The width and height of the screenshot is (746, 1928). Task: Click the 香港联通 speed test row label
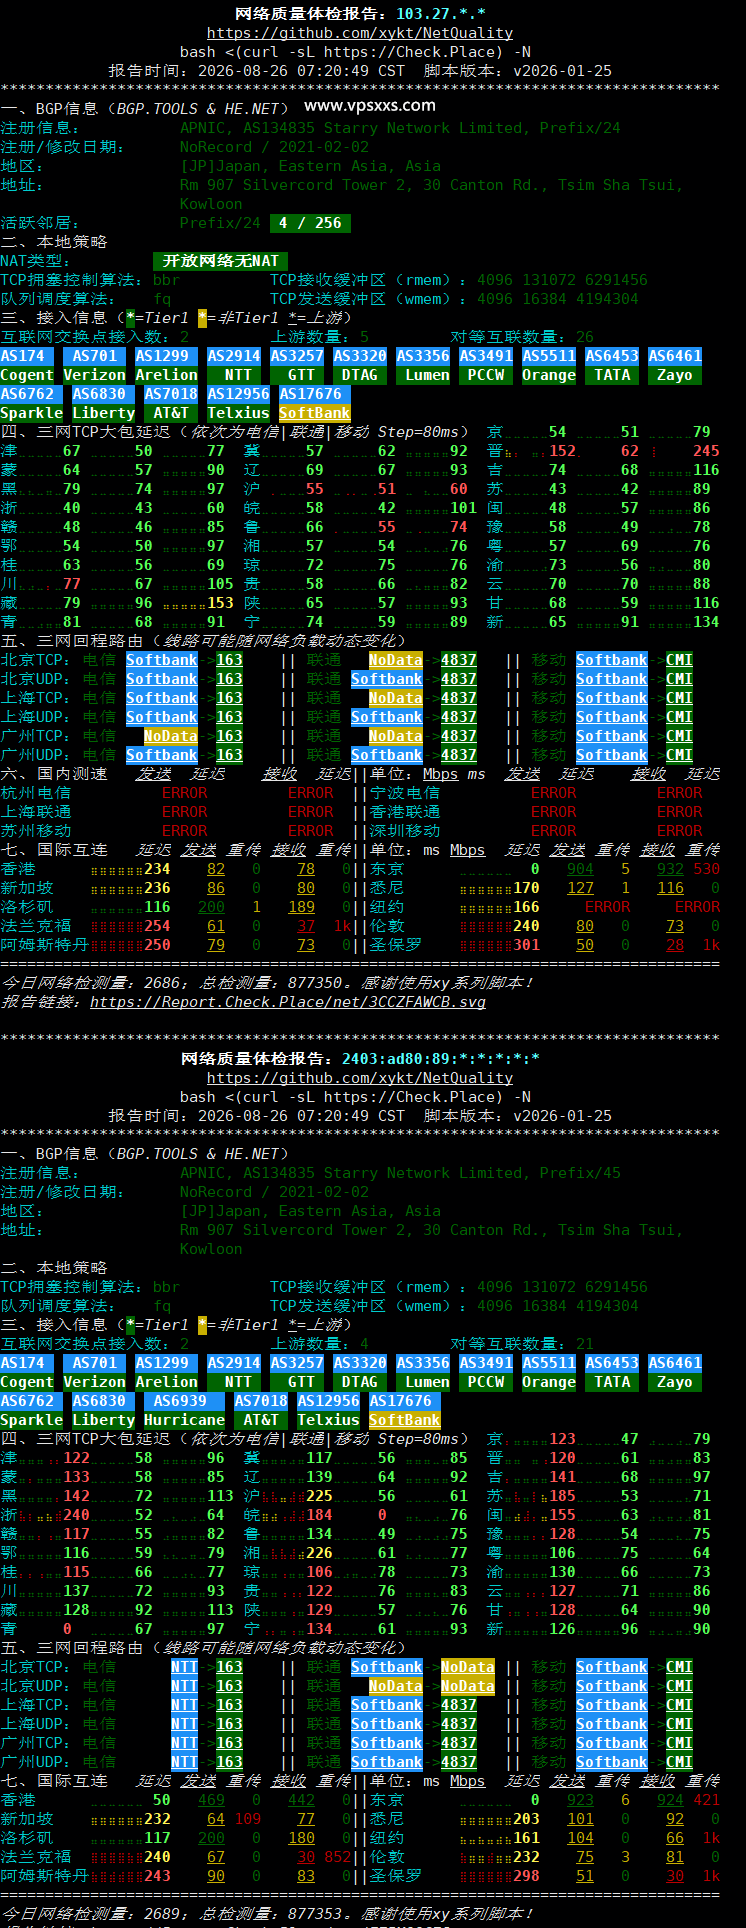(x=405, y=812)
